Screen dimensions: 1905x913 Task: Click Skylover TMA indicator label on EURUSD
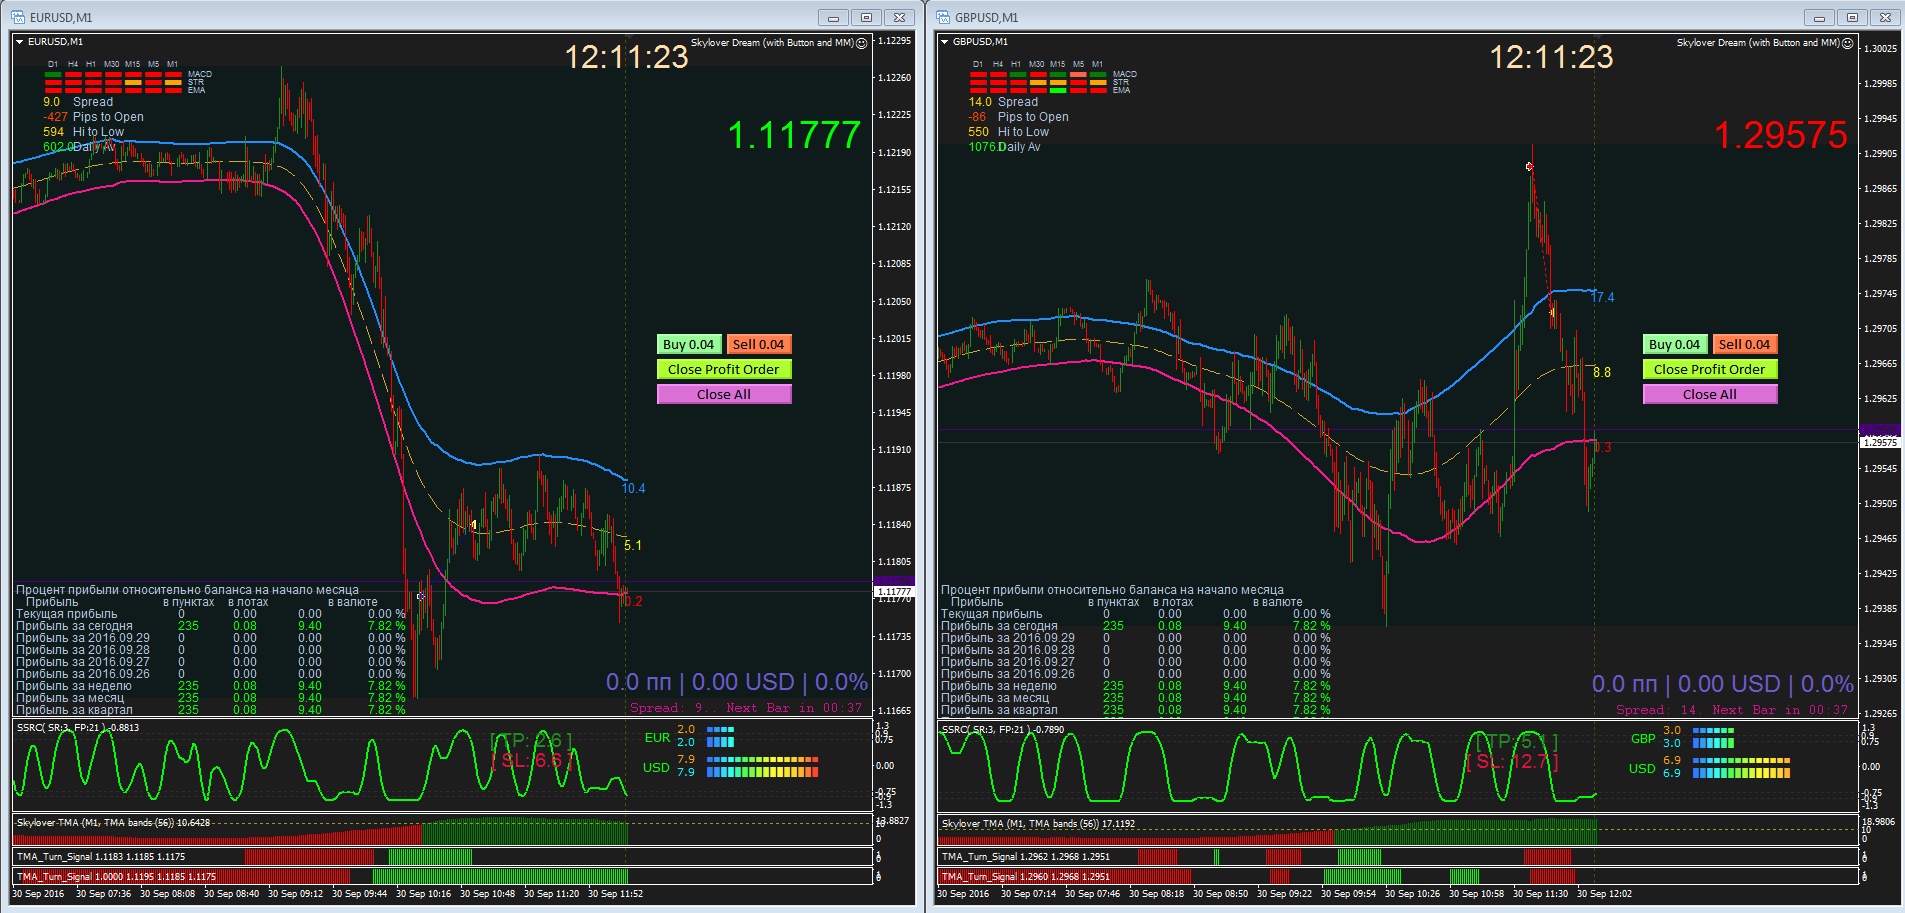pyautogui.click(x=113, y=823)
